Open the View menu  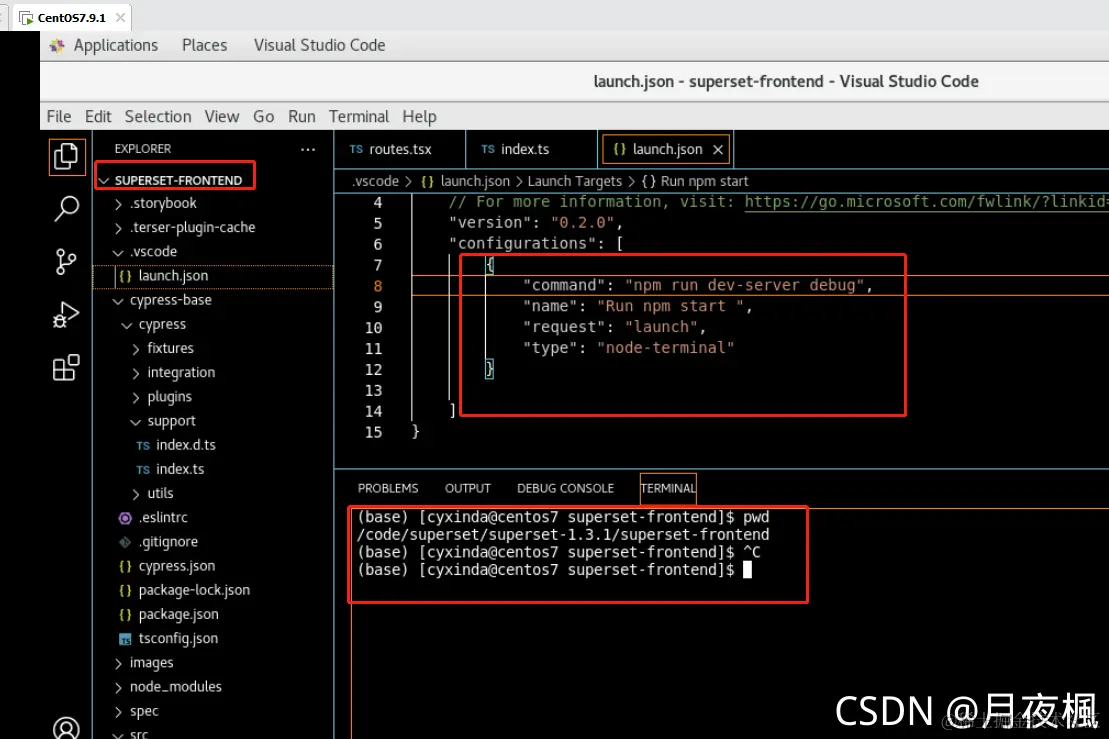221,117
